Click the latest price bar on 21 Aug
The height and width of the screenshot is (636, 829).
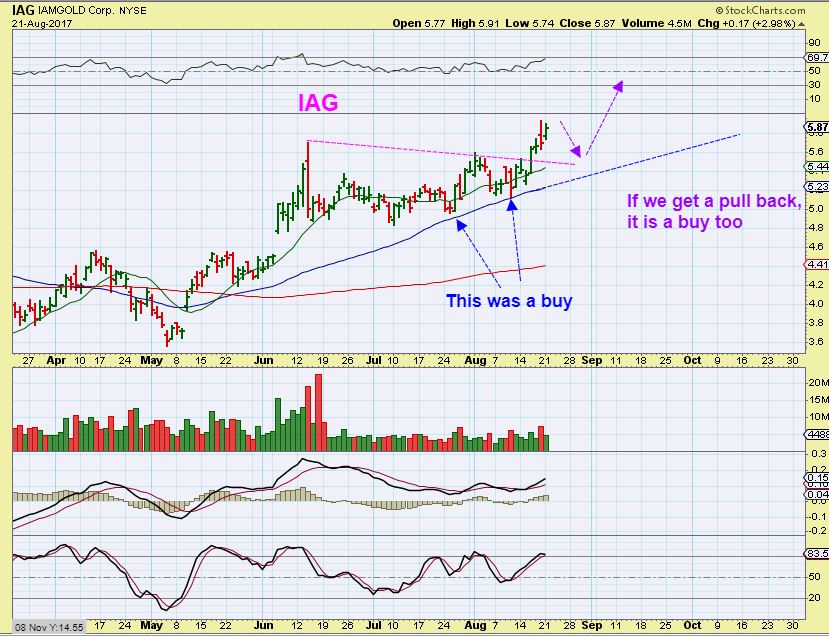(546, 130)
